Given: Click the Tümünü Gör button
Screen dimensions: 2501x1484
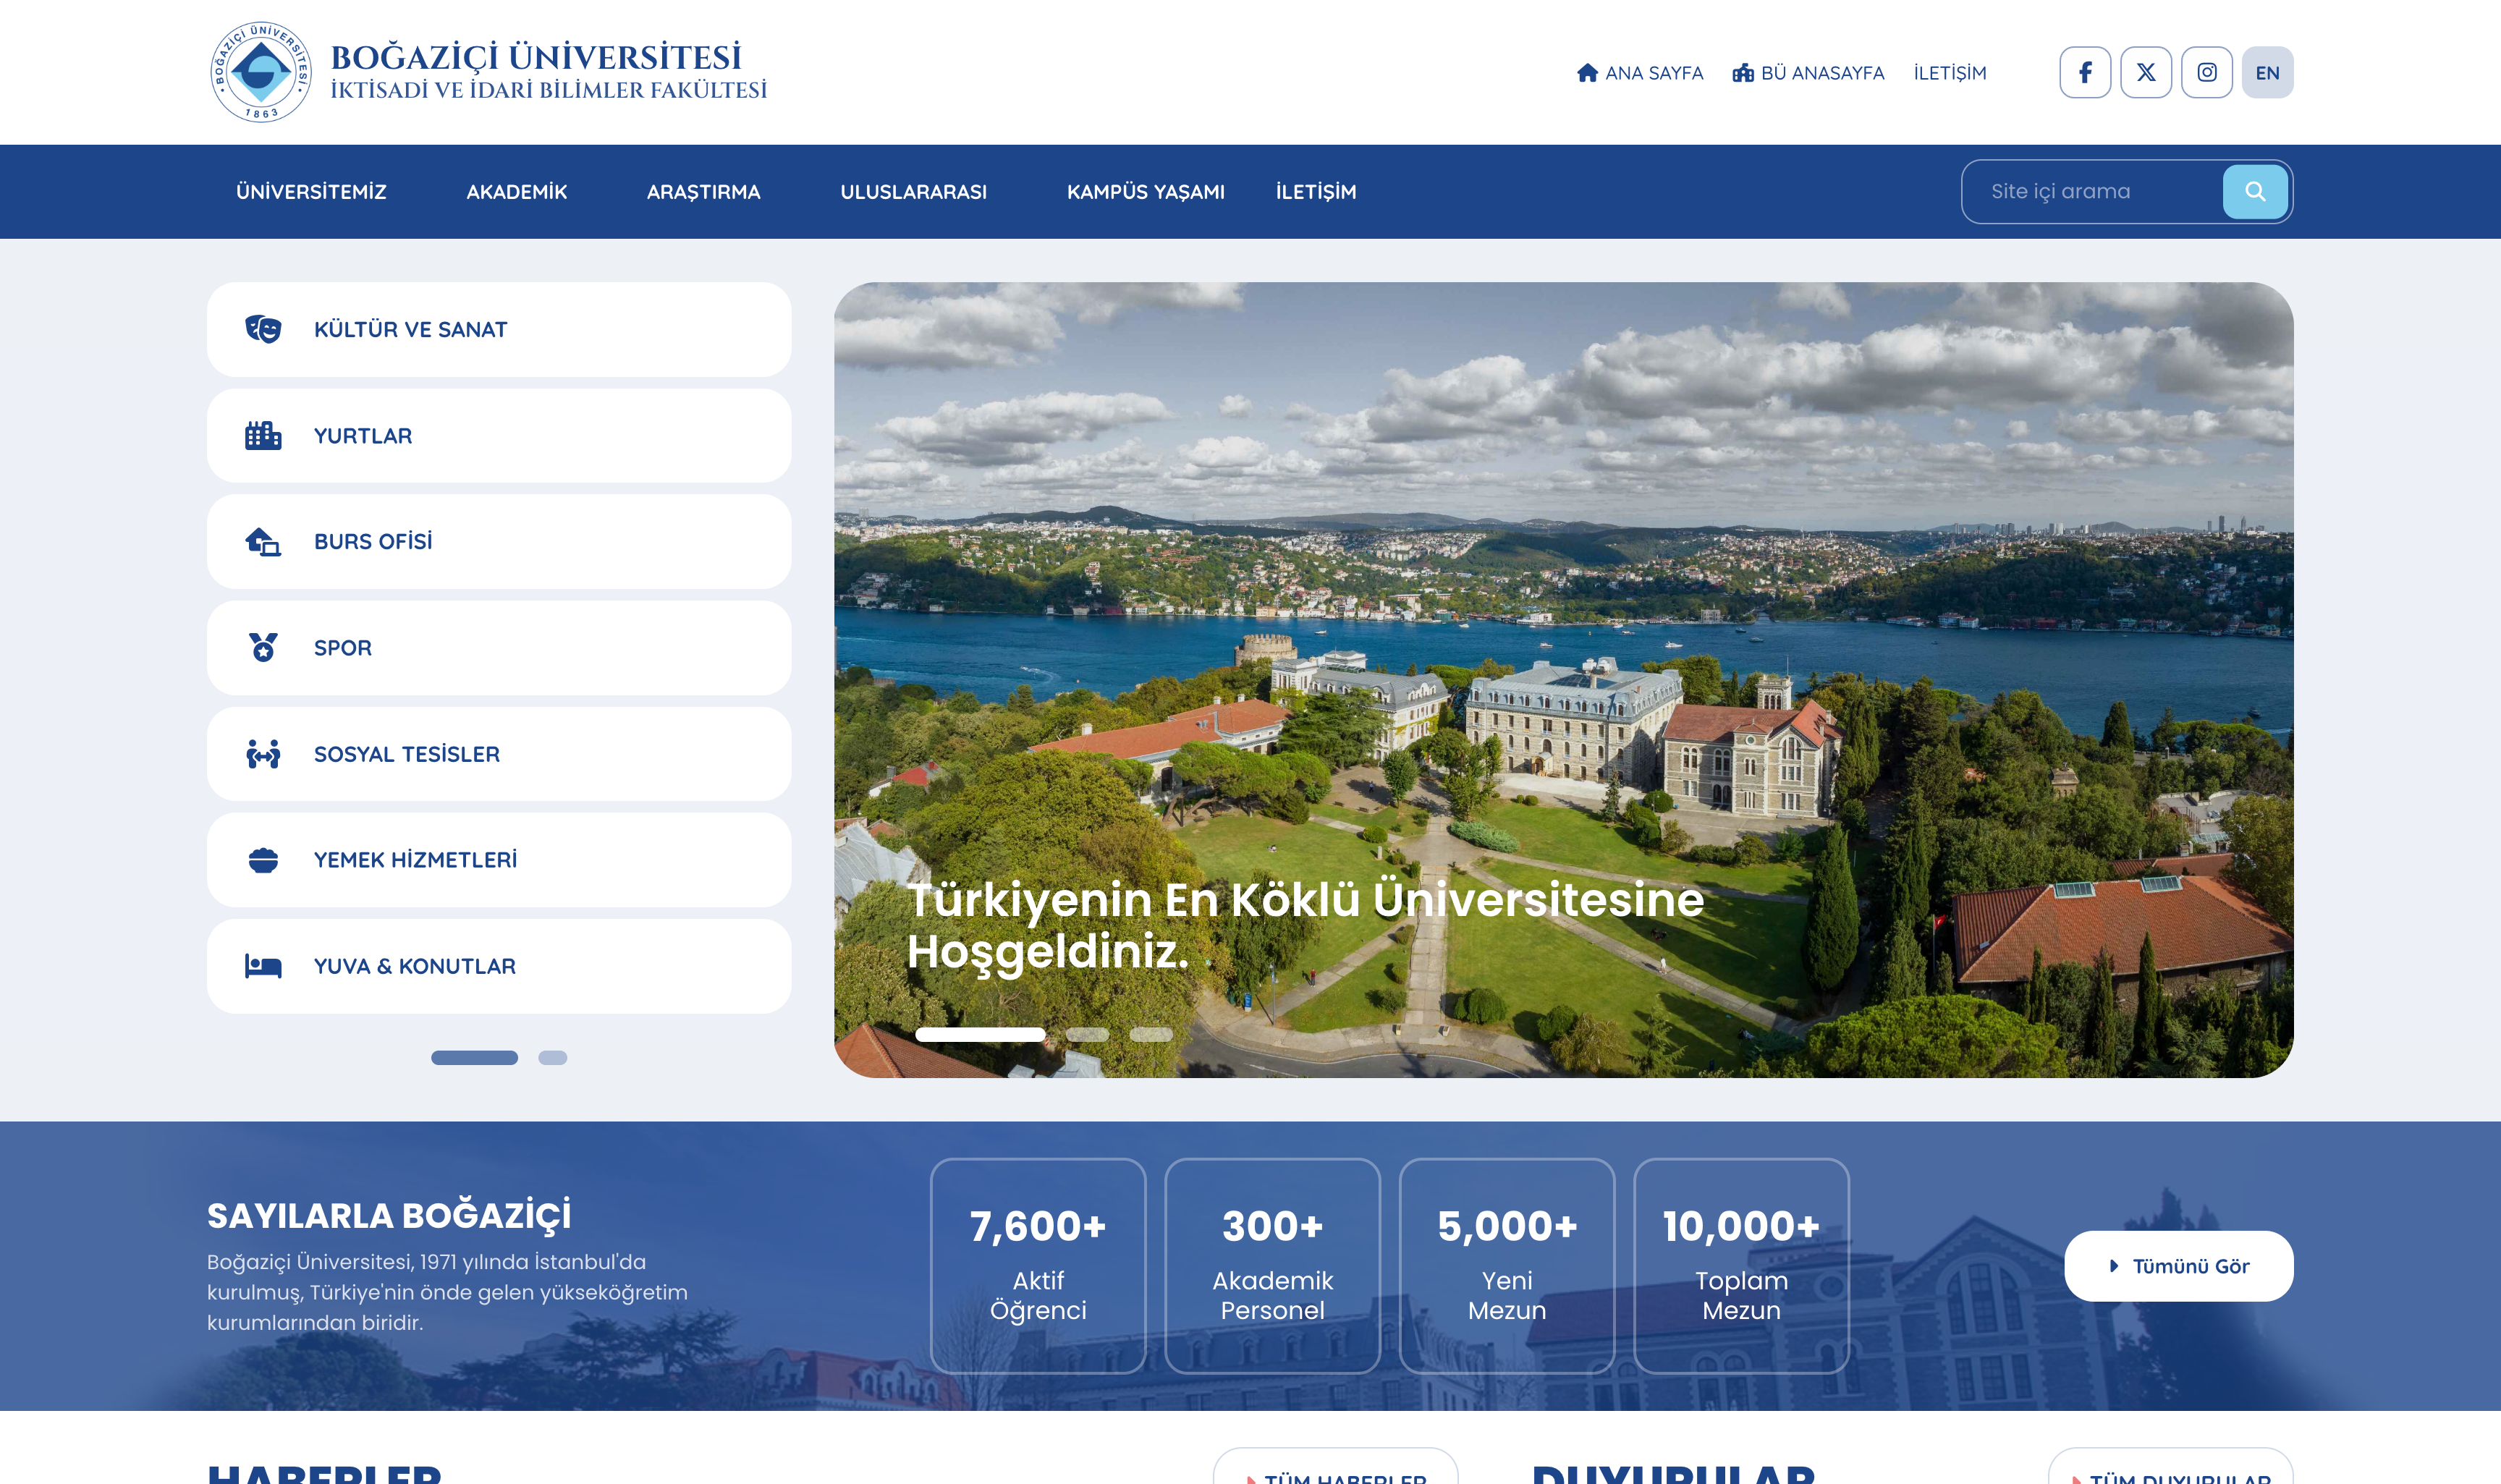Looking at the screenshot, I should (2178, 1266).
